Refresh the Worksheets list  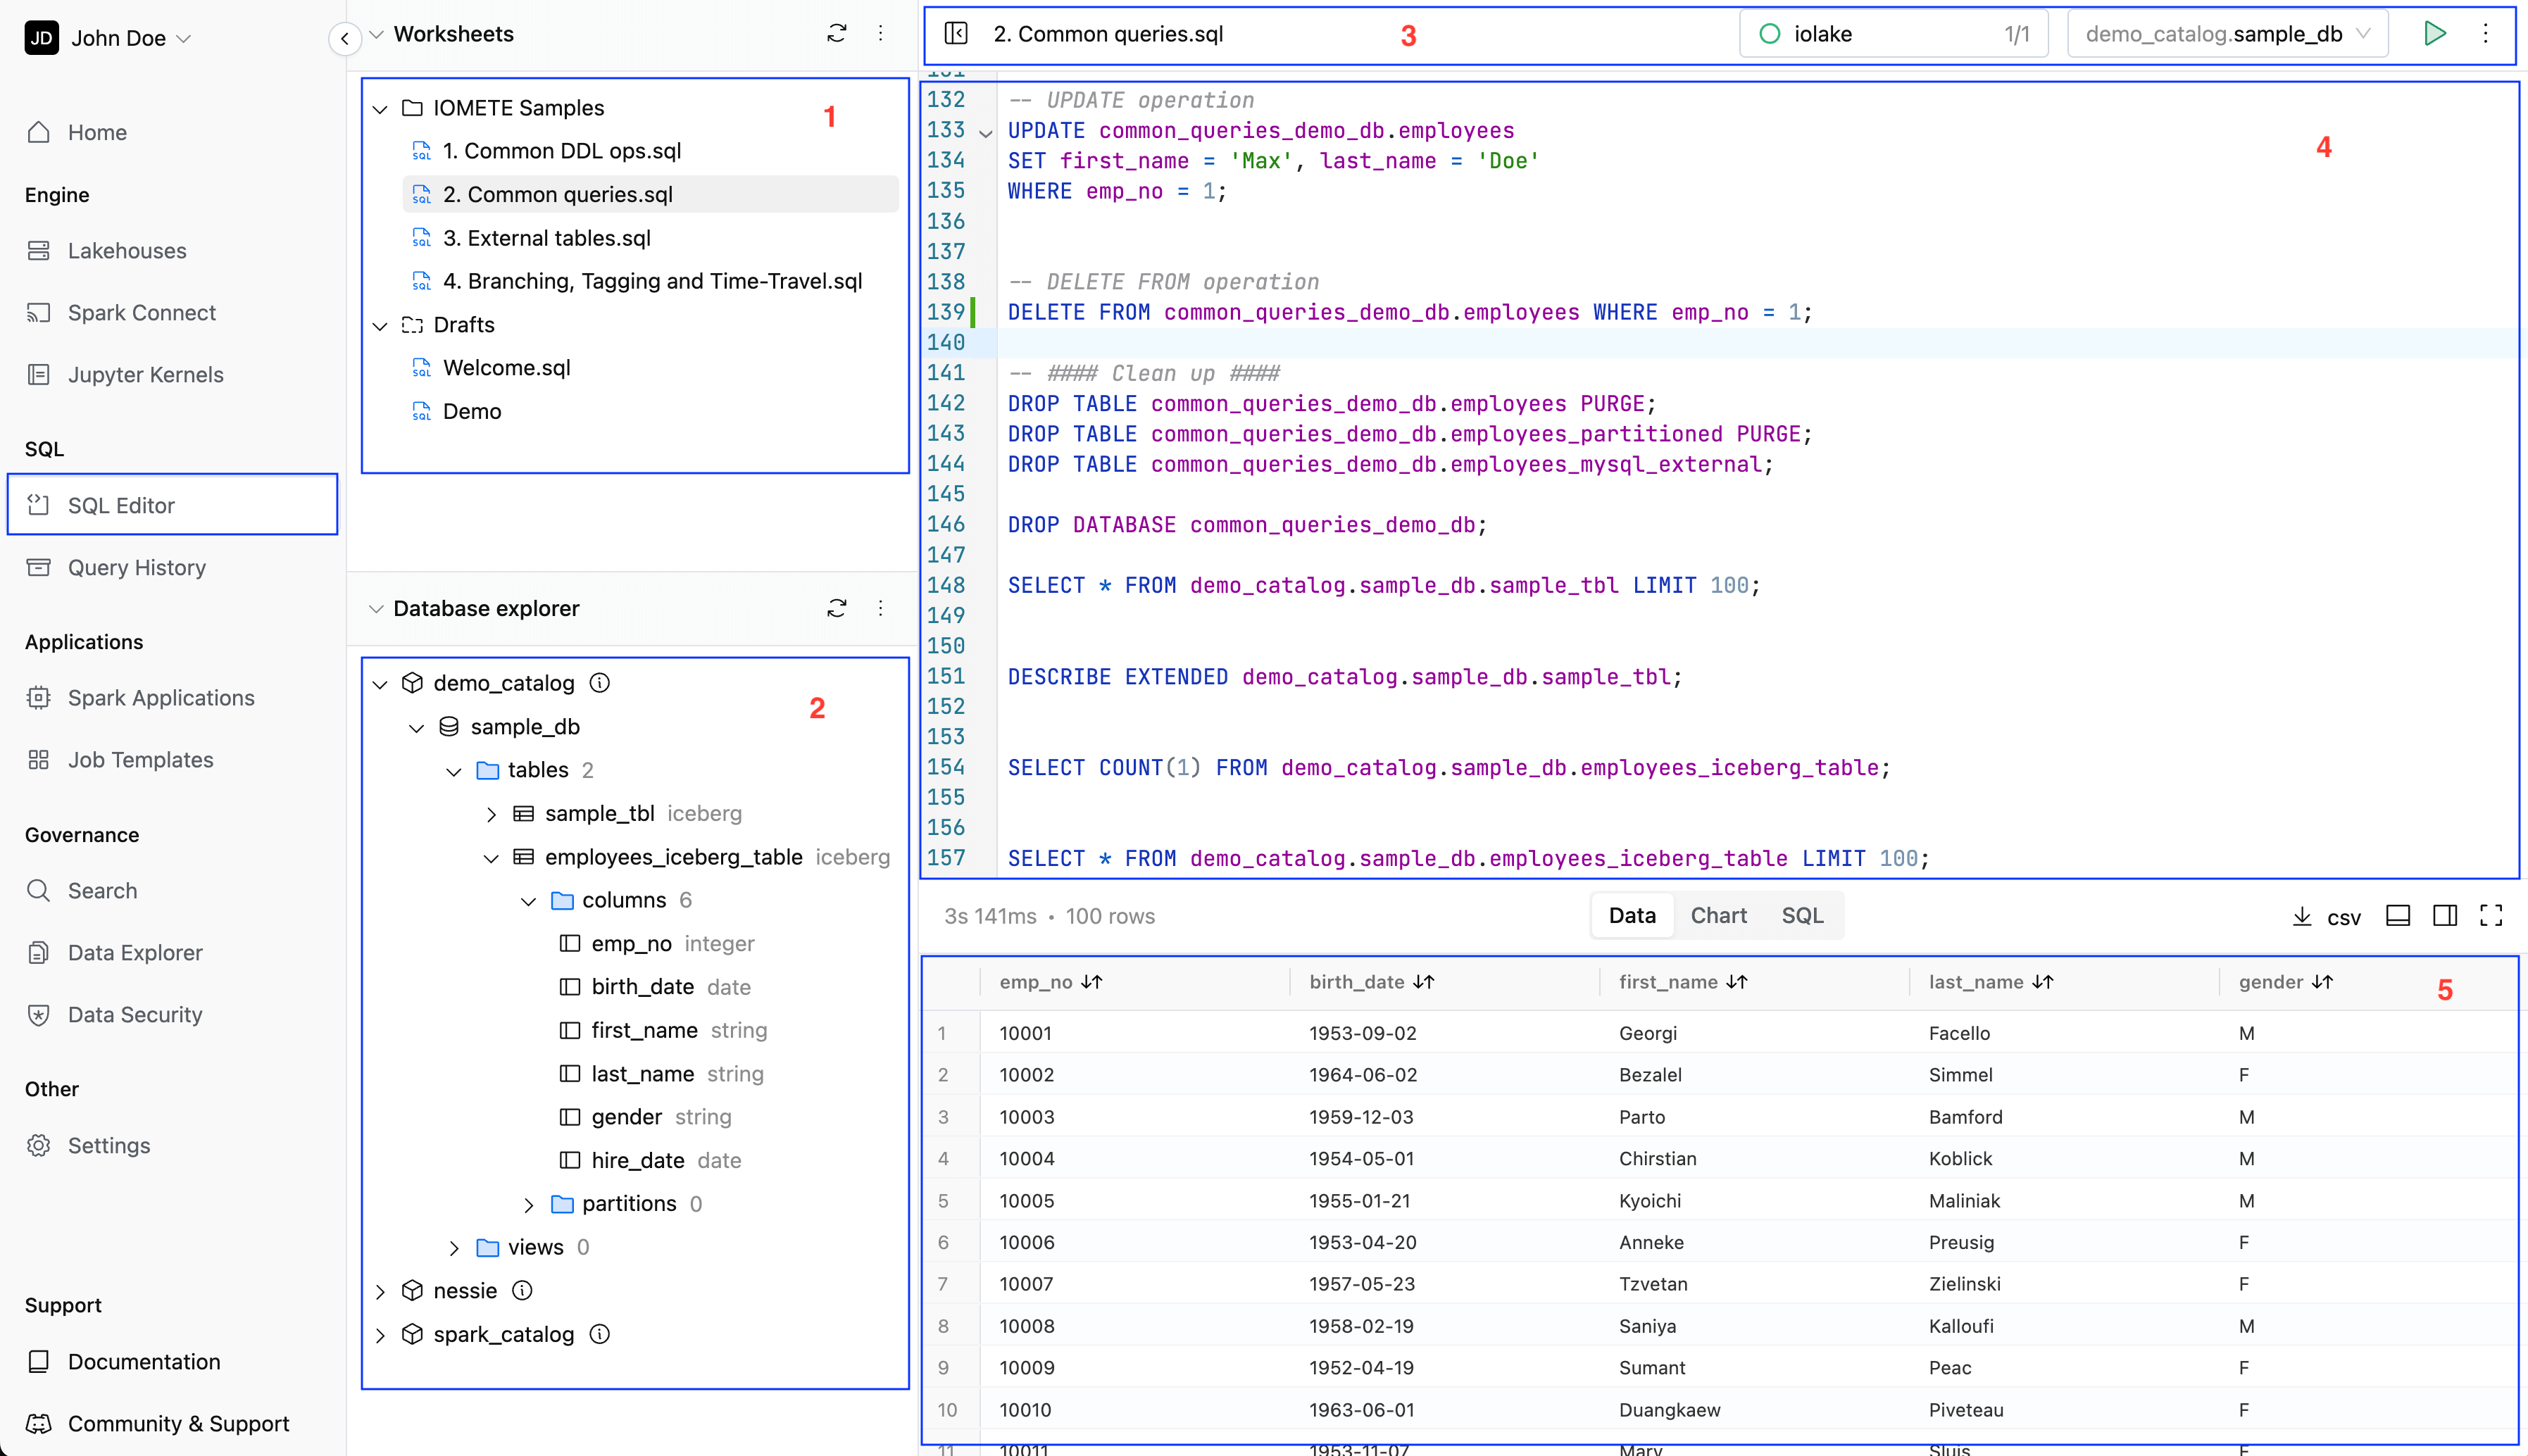[x=837, y=34]
